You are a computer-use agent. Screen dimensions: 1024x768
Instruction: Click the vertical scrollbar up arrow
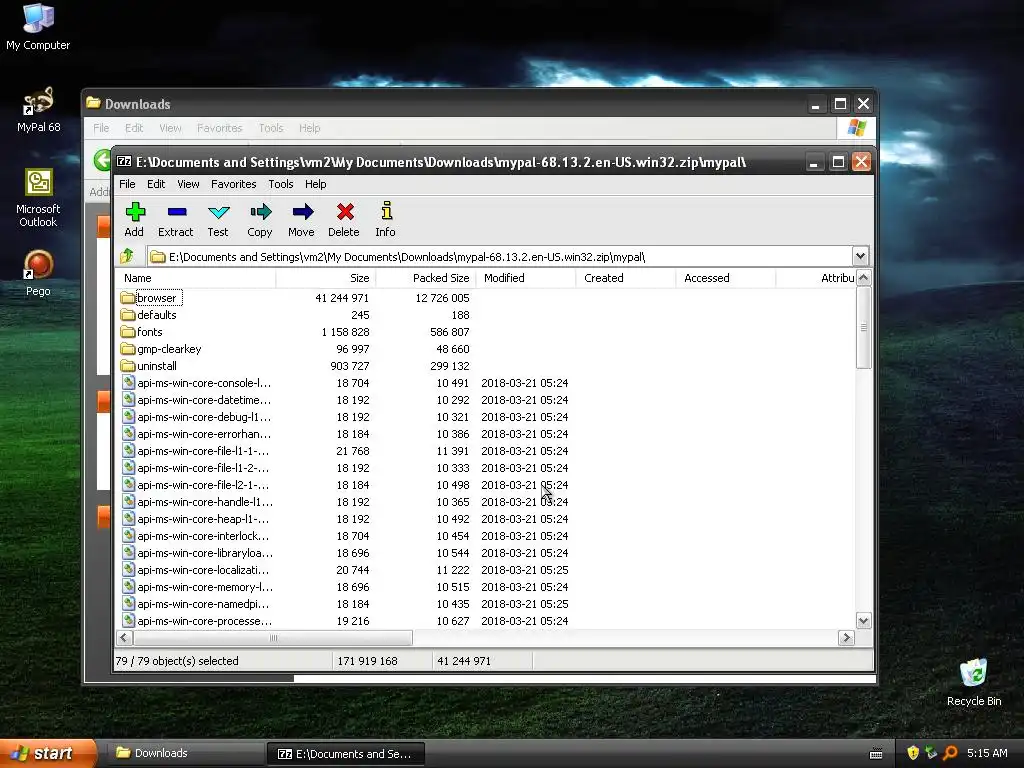863,278
